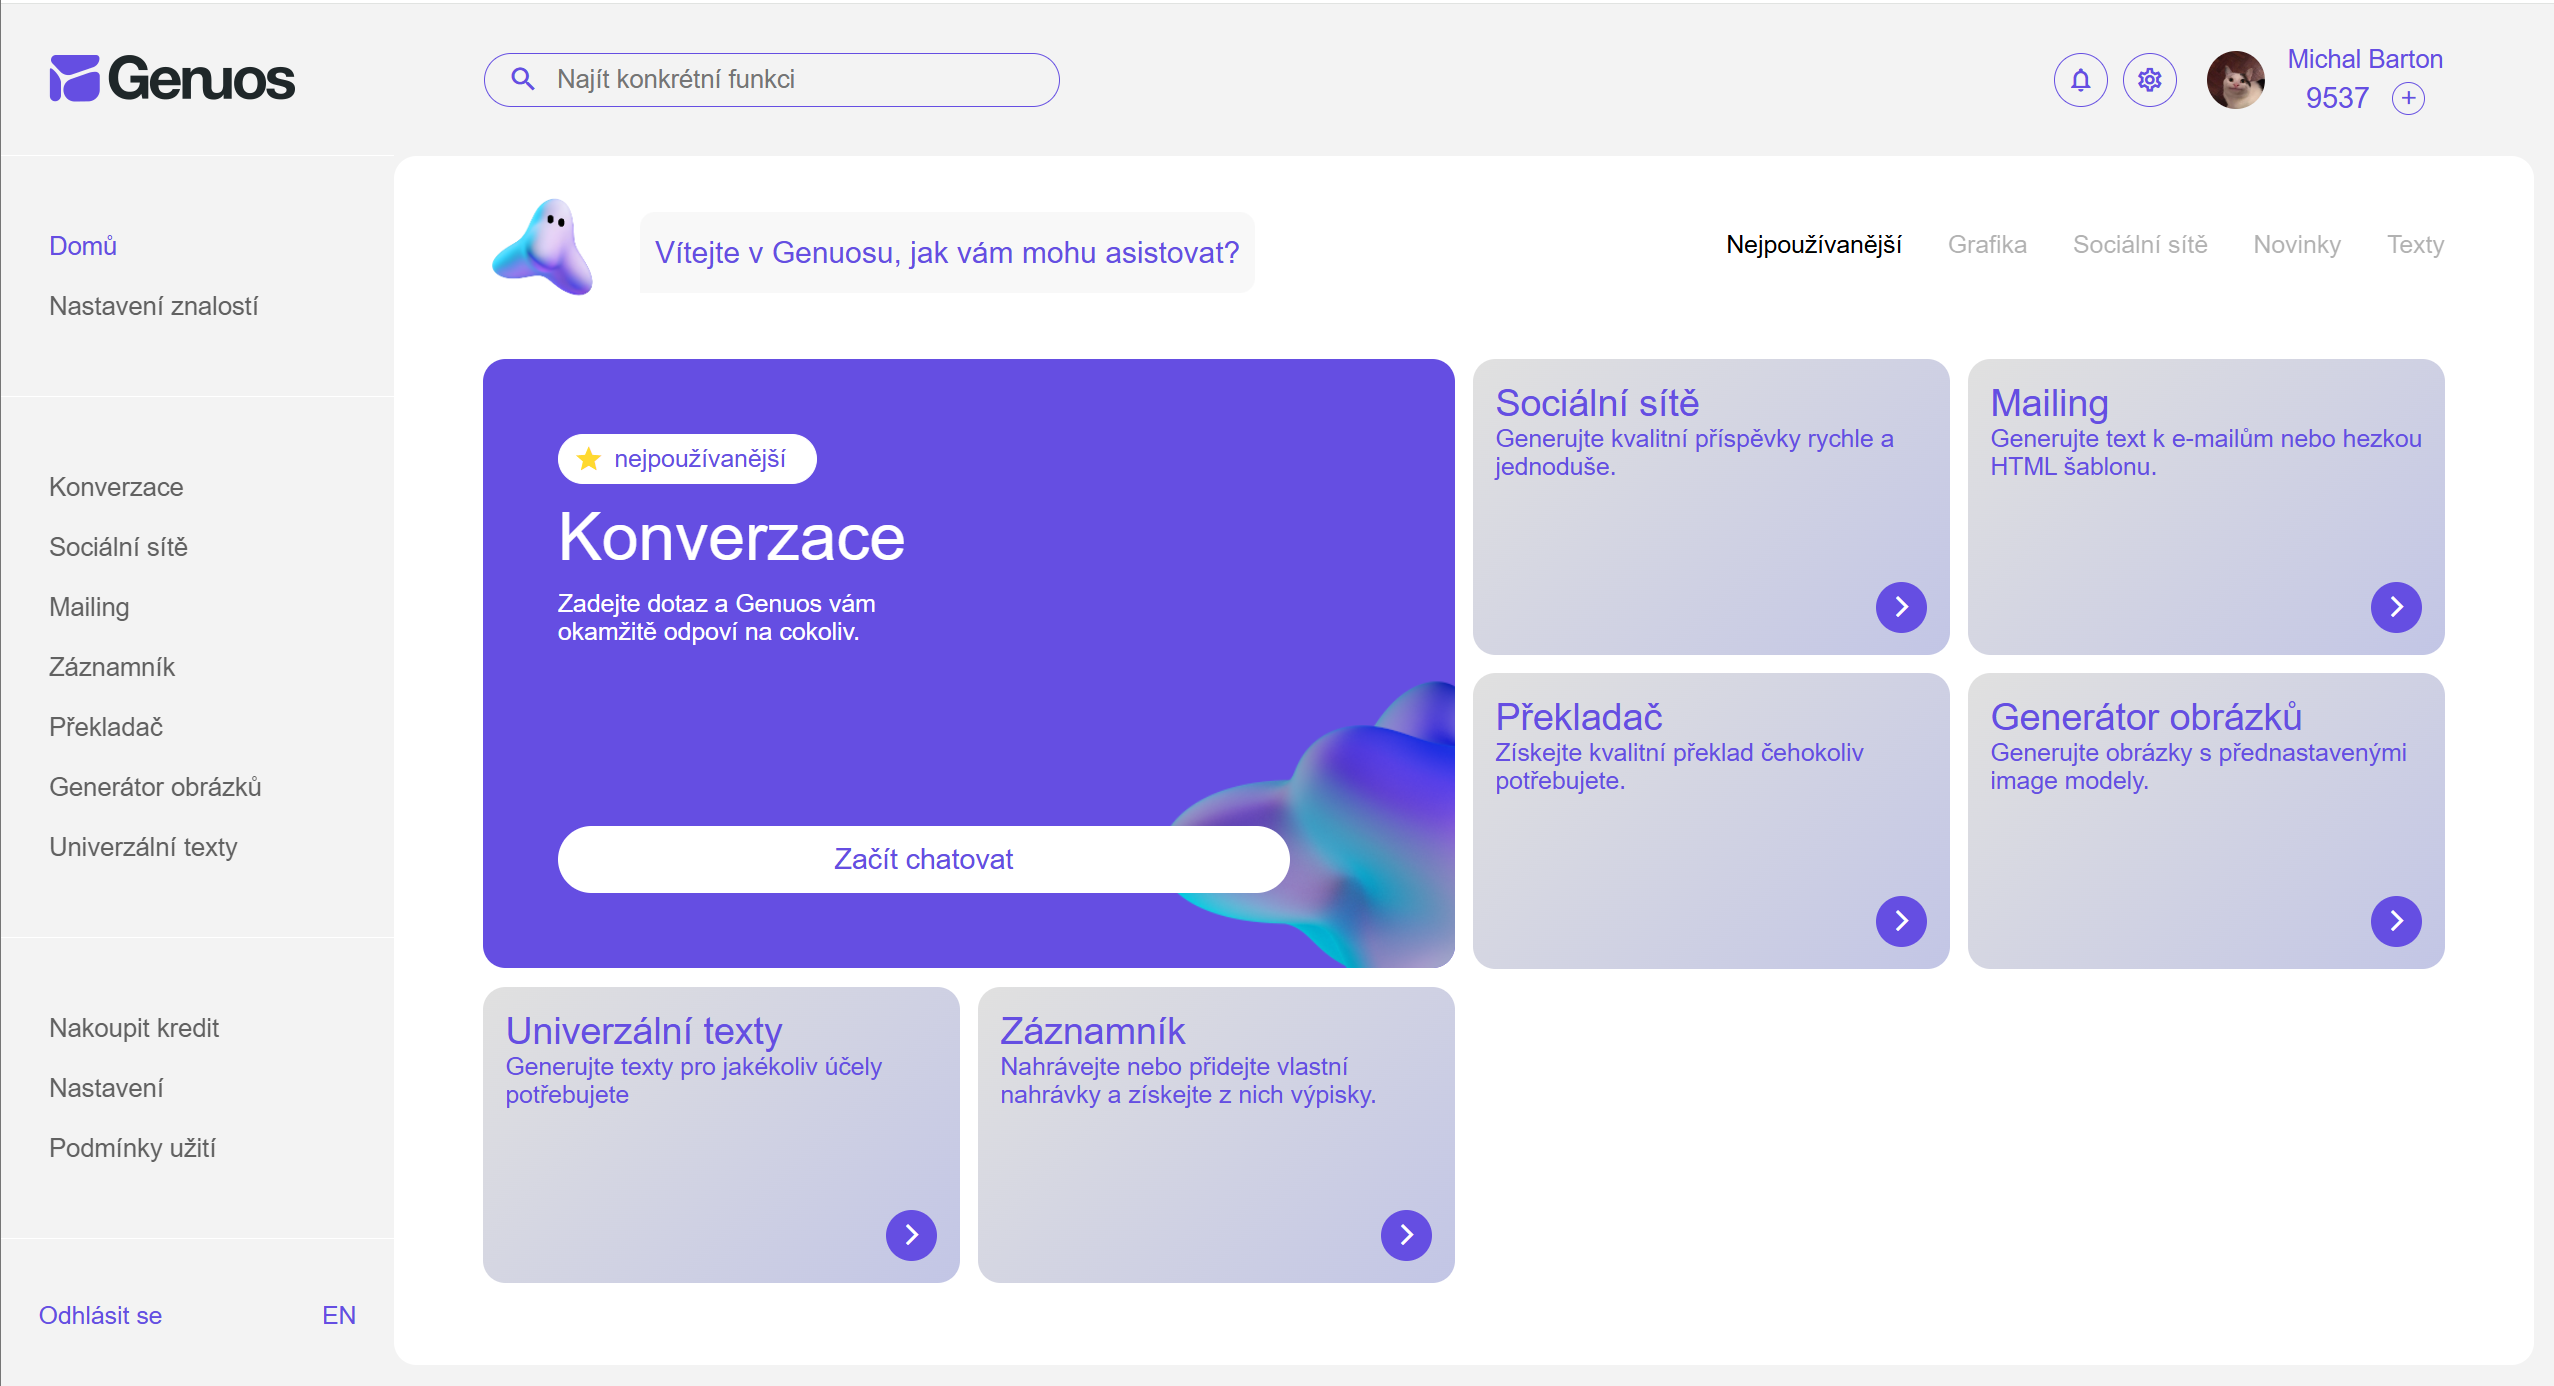Switch to Texty tab

point(2415,245)
